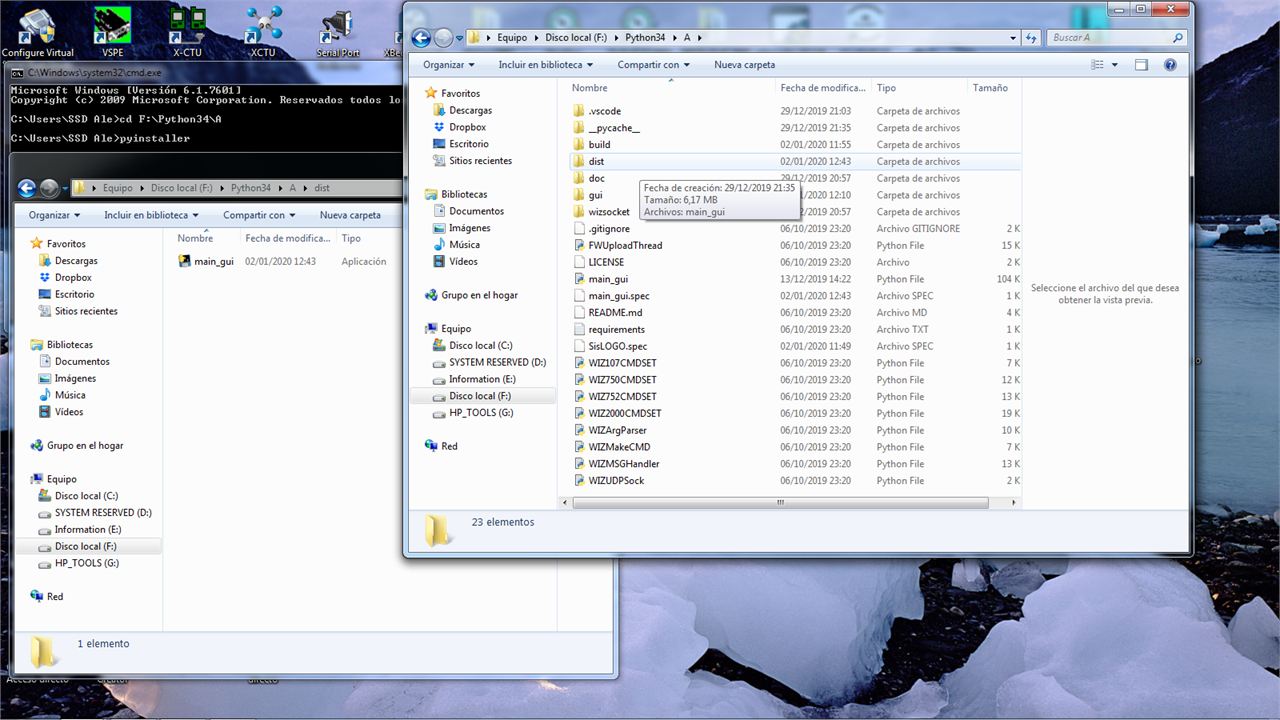Select HP_TOOLS (G:) in the dist window sidebar
This screenshot has height=720, width=1280.
(x=87, y=563)
